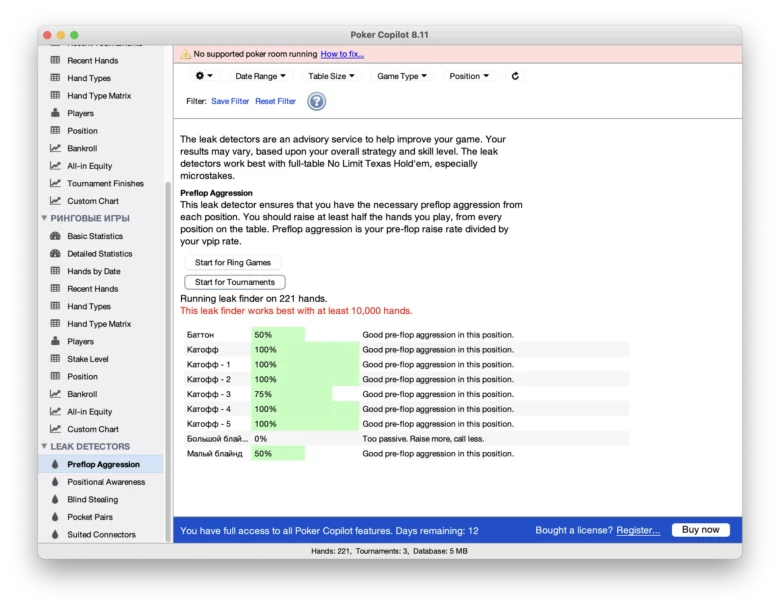780x609 pixels.
Task: Click the Reset Filter link
Action: (275, 101)
